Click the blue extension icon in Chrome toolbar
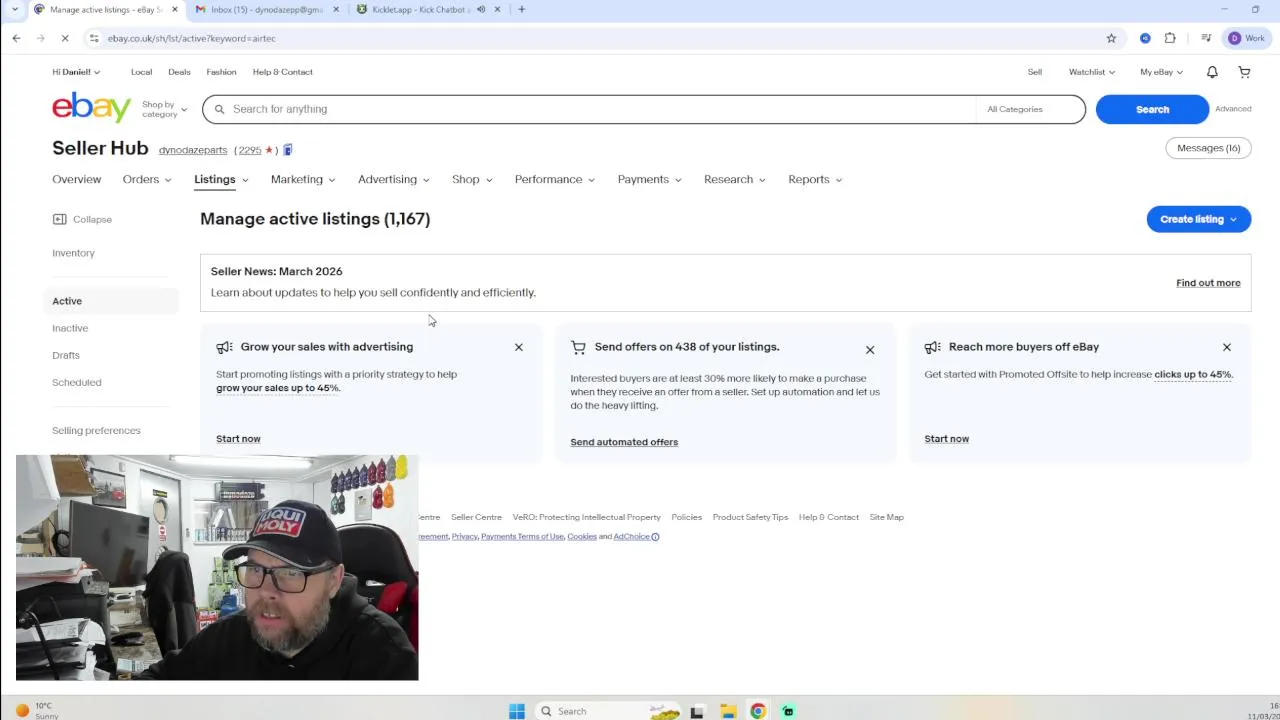The width and height of the screenshot is (1280, 720). point(1145,38)
